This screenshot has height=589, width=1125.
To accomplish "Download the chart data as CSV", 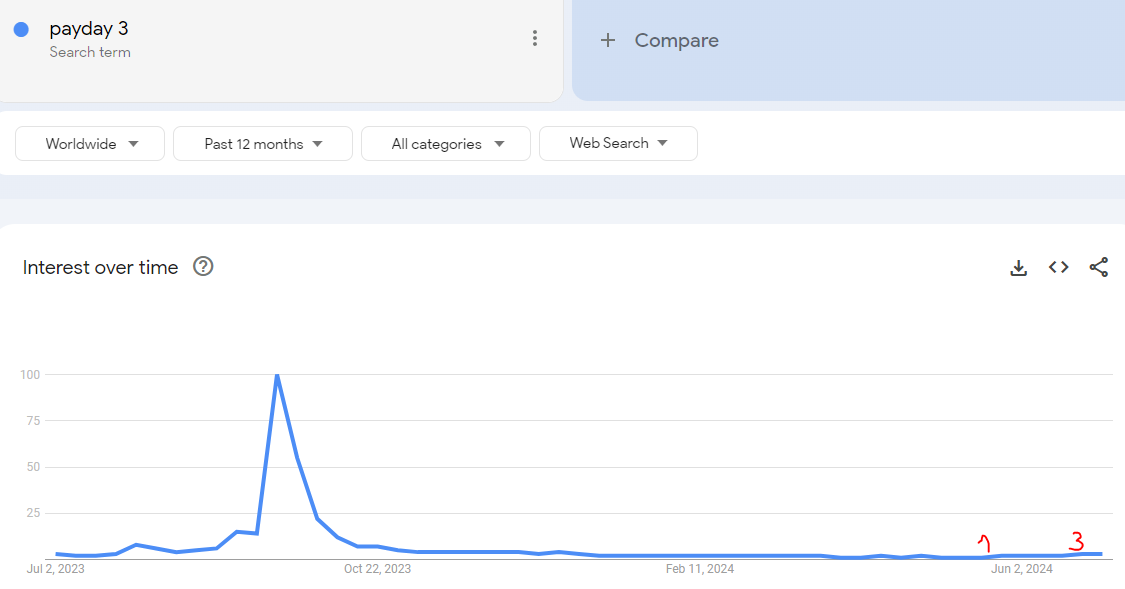I will click(x=1018, y=268).
